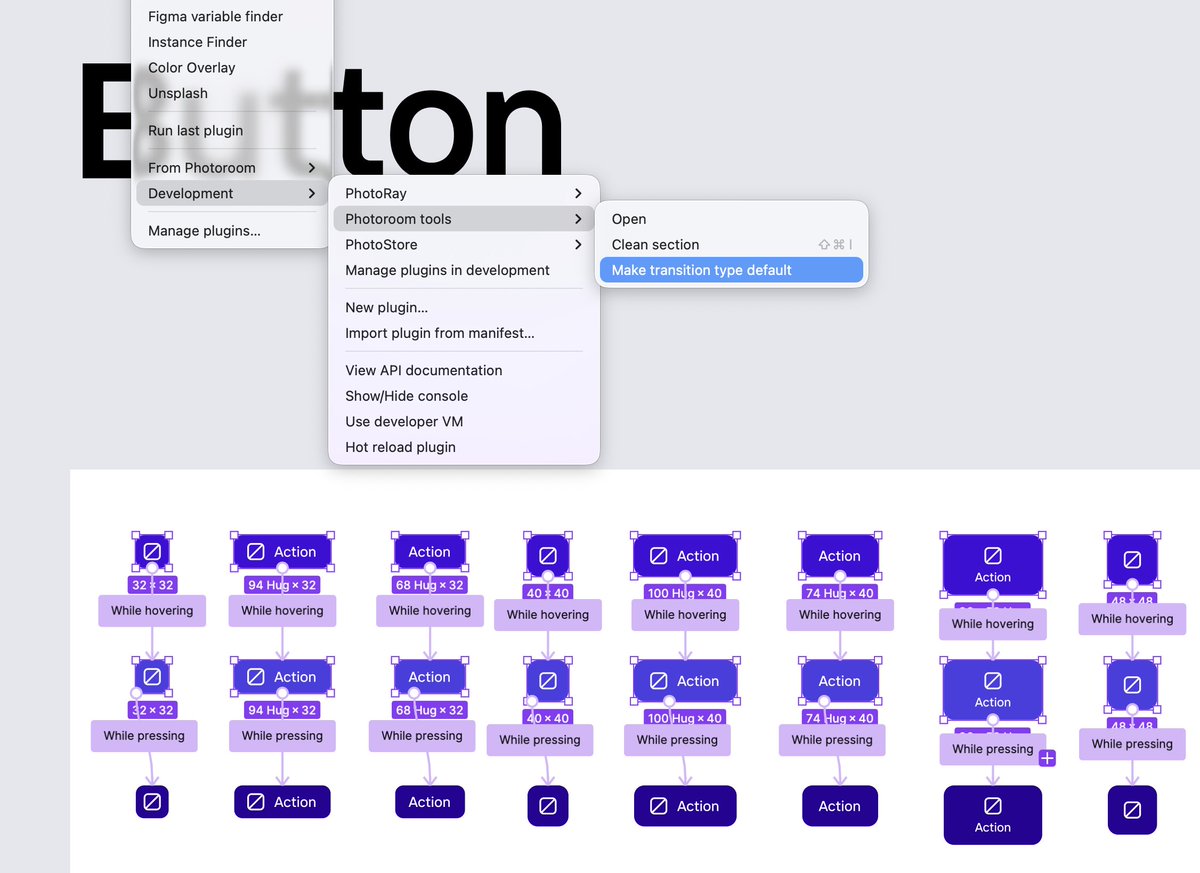
Task: Click While hovering label under 74 Hug × 40
Action: coord(840,615)
